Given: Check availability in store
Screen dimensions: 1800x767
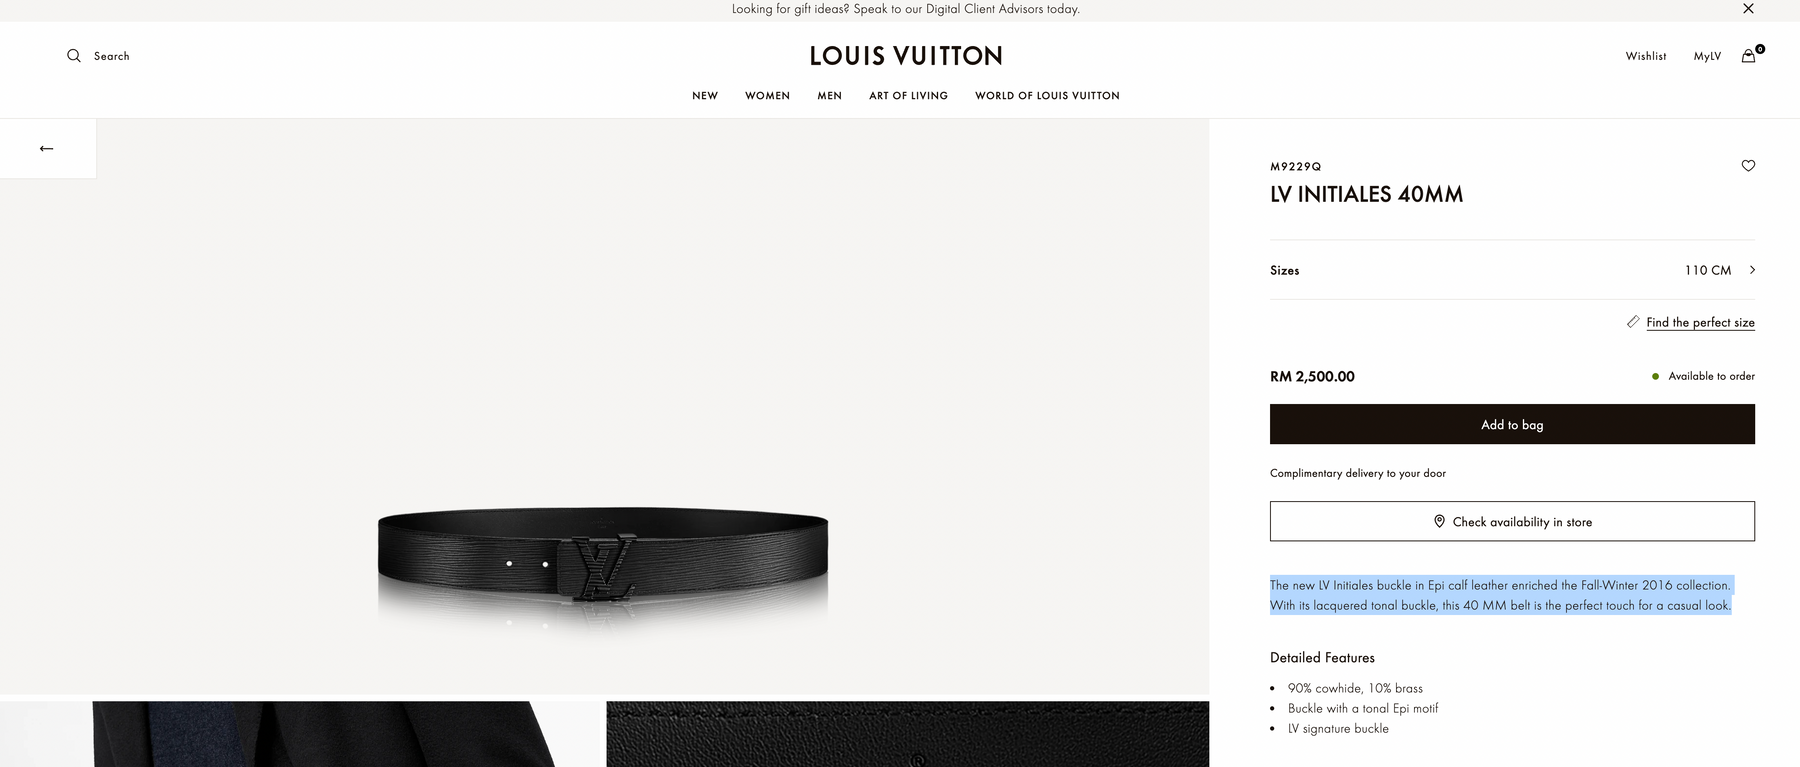Looking at the screenshot, I should [x=1512, y=521].
